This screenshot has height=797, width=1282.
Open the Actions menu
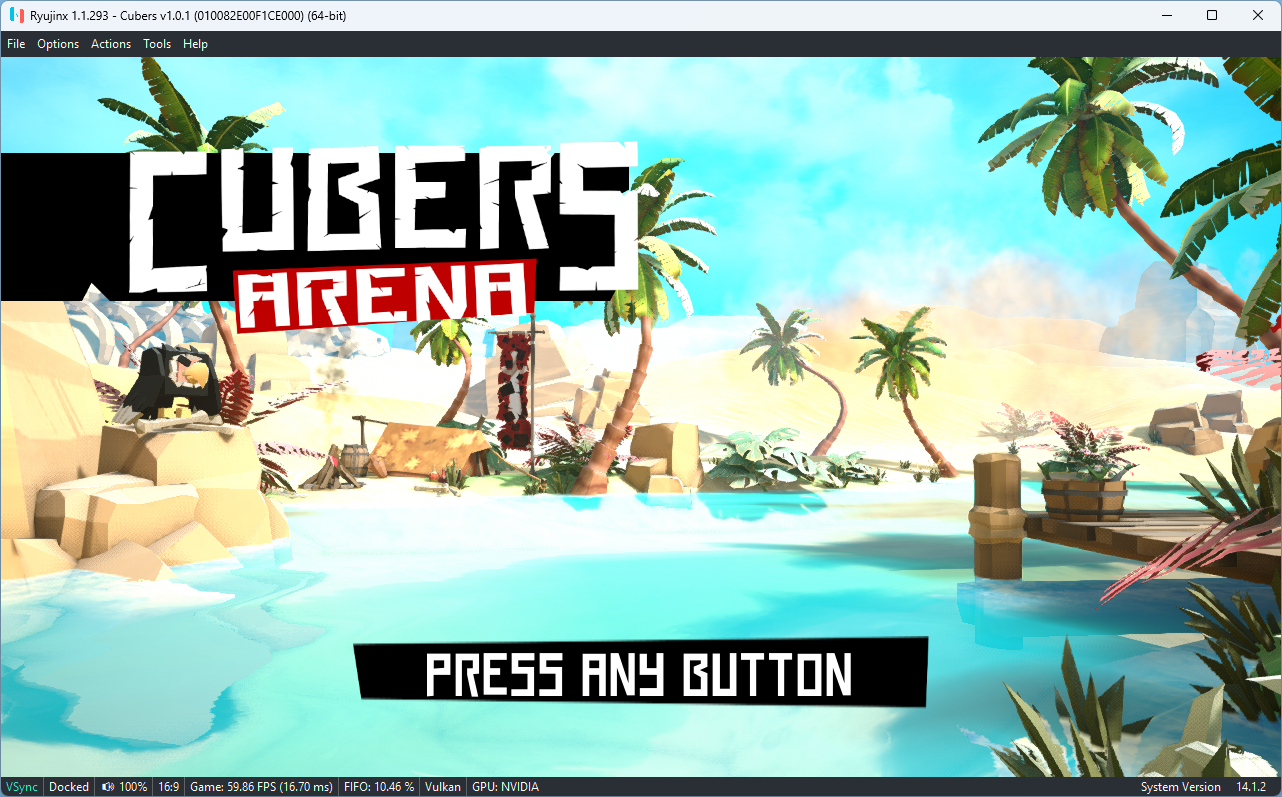[x=110, y=43]
